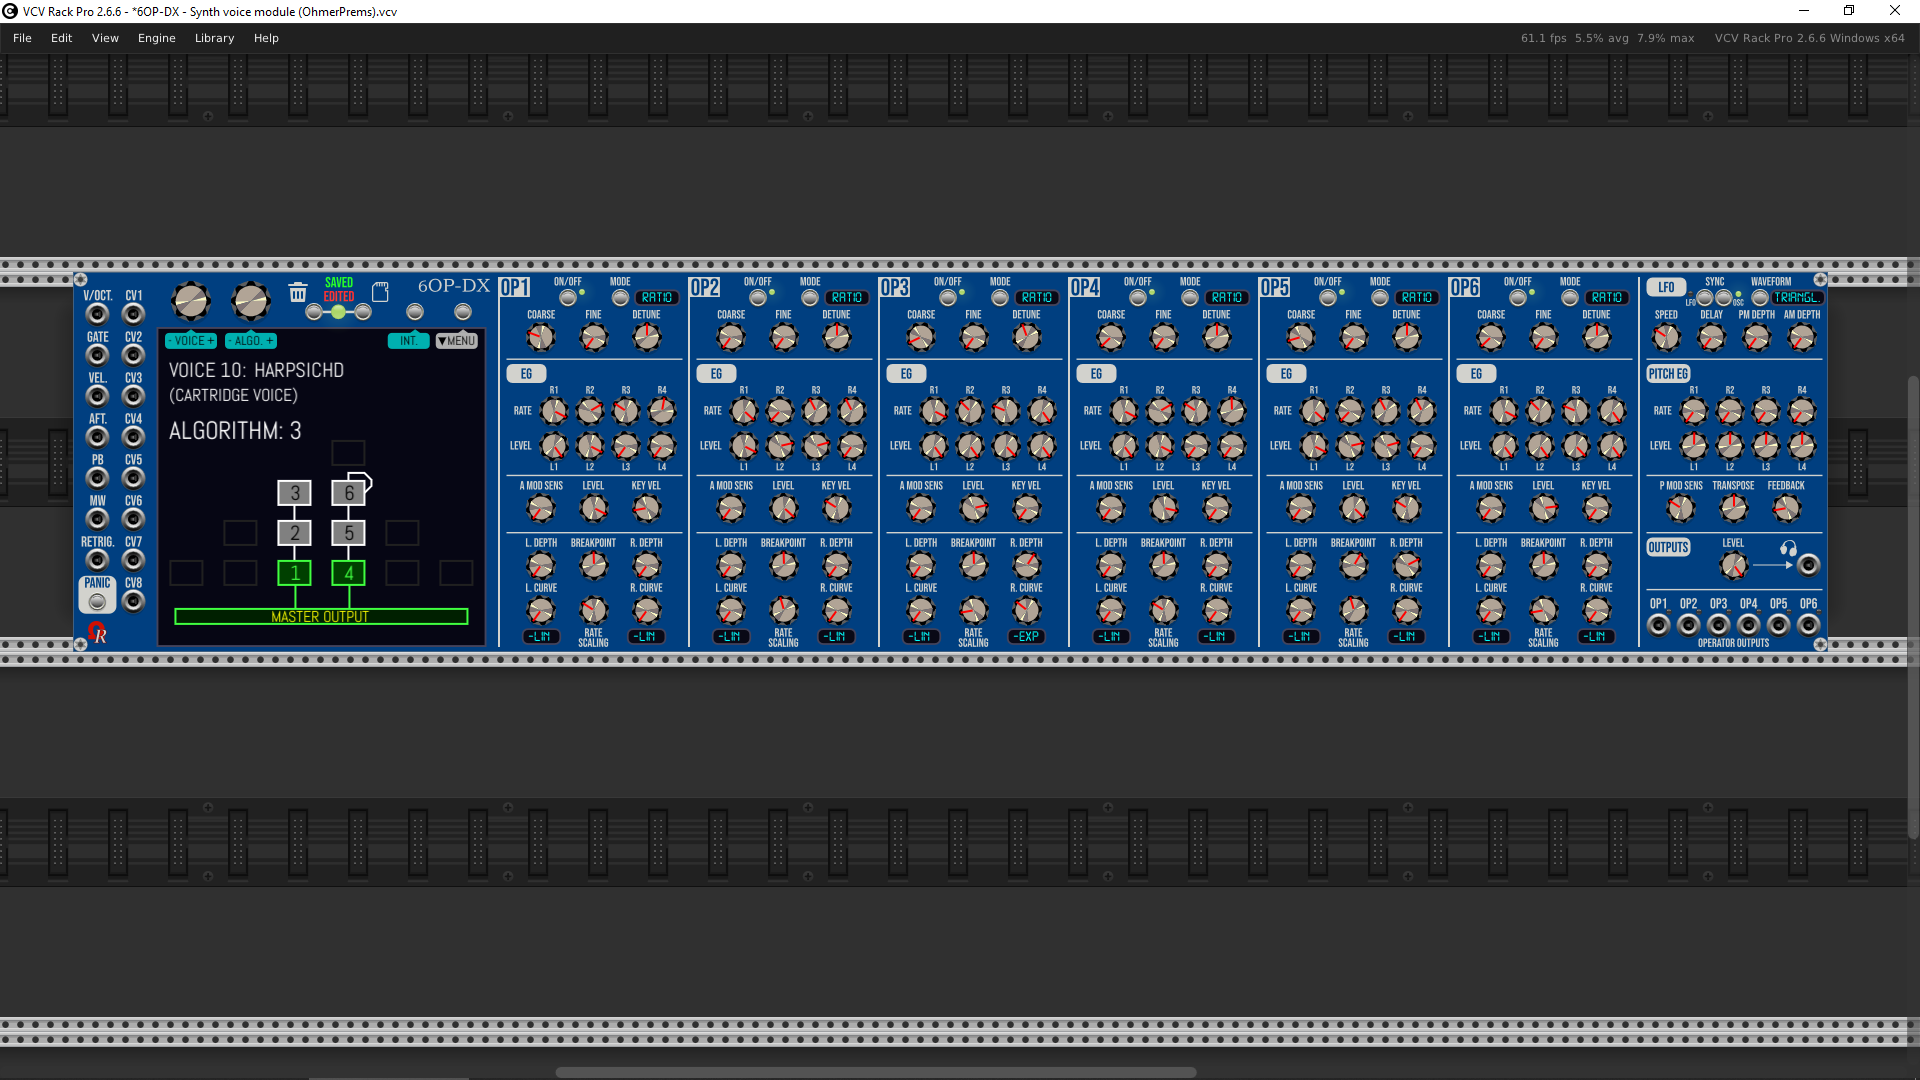Open the Library menu

click(x=214, y=38)
